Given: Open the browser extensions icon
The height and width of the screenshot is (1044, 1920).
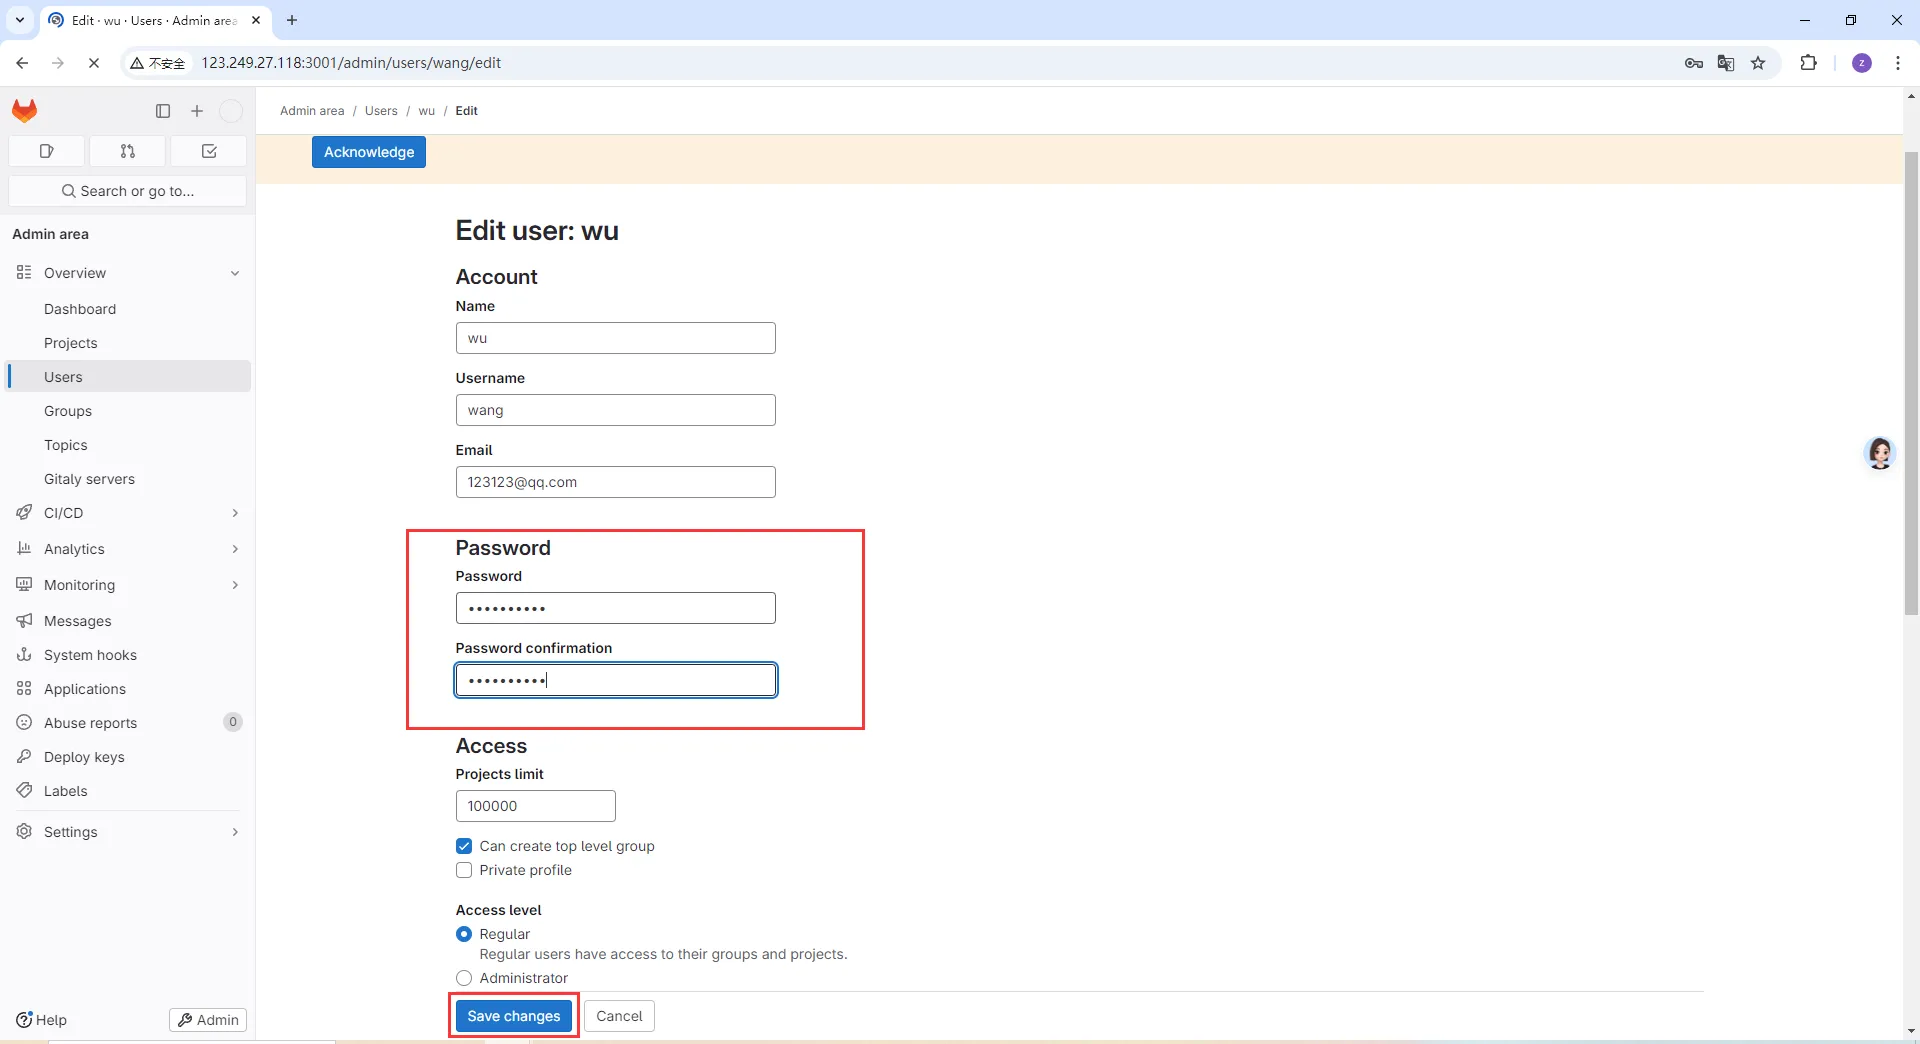Looking at the screenshot, I should point(1808,63).
